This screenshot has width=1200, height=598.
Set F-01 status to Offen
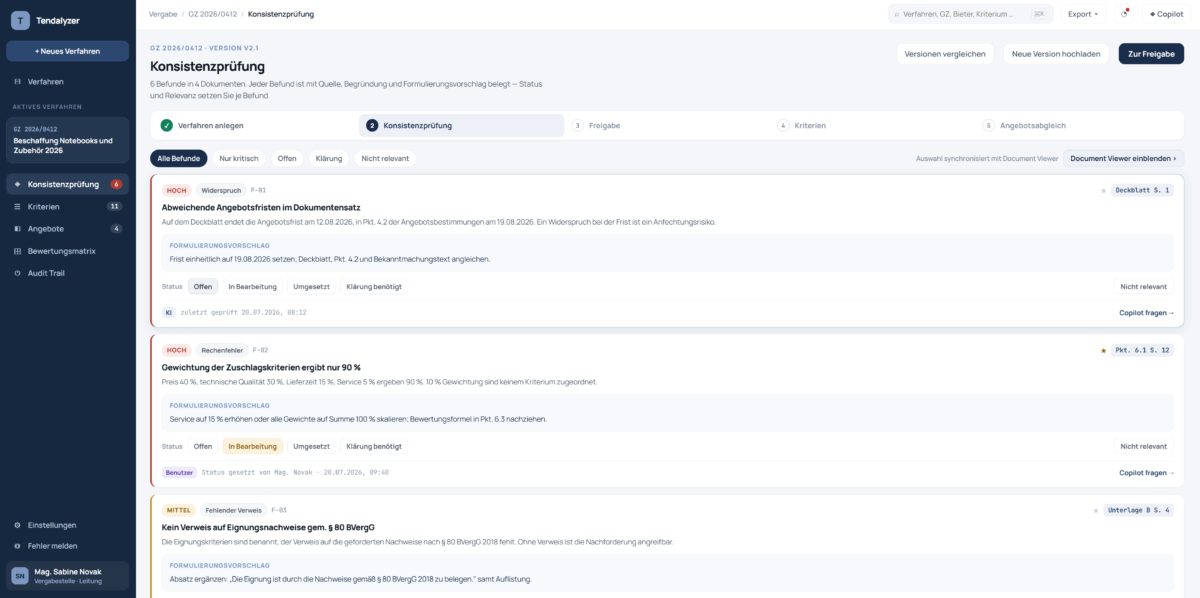pyautogui.click(x=203, y=286)
